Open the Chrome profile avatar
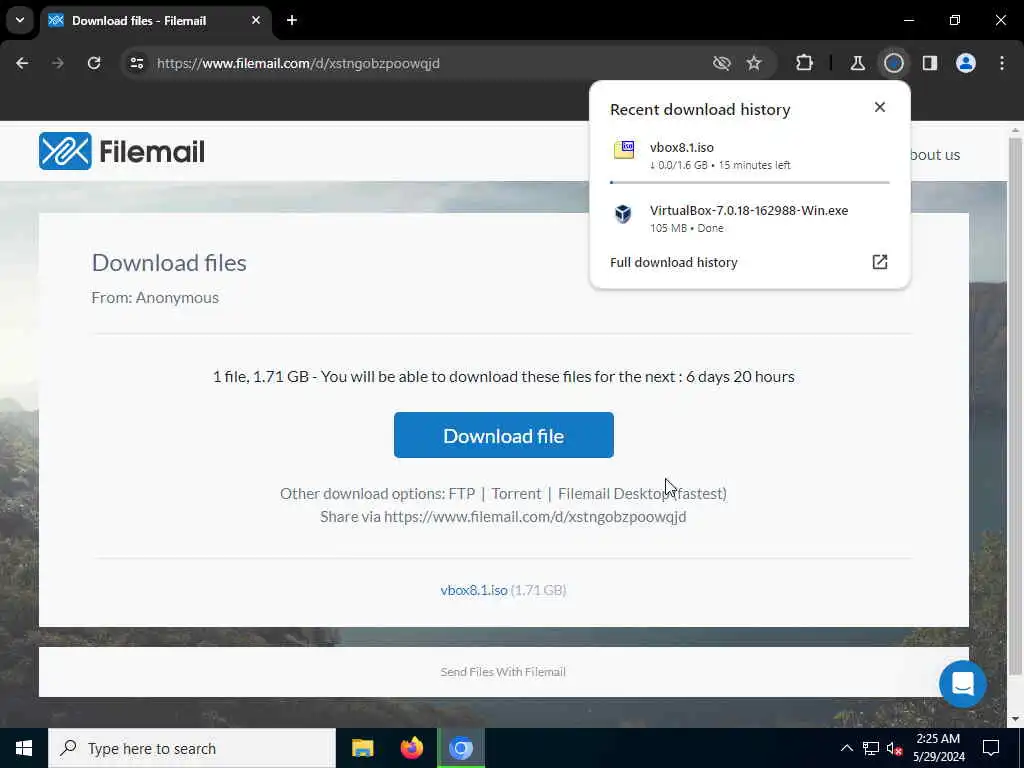Image resolution: width=1024 pixels, height=768 pixels. 966,63
